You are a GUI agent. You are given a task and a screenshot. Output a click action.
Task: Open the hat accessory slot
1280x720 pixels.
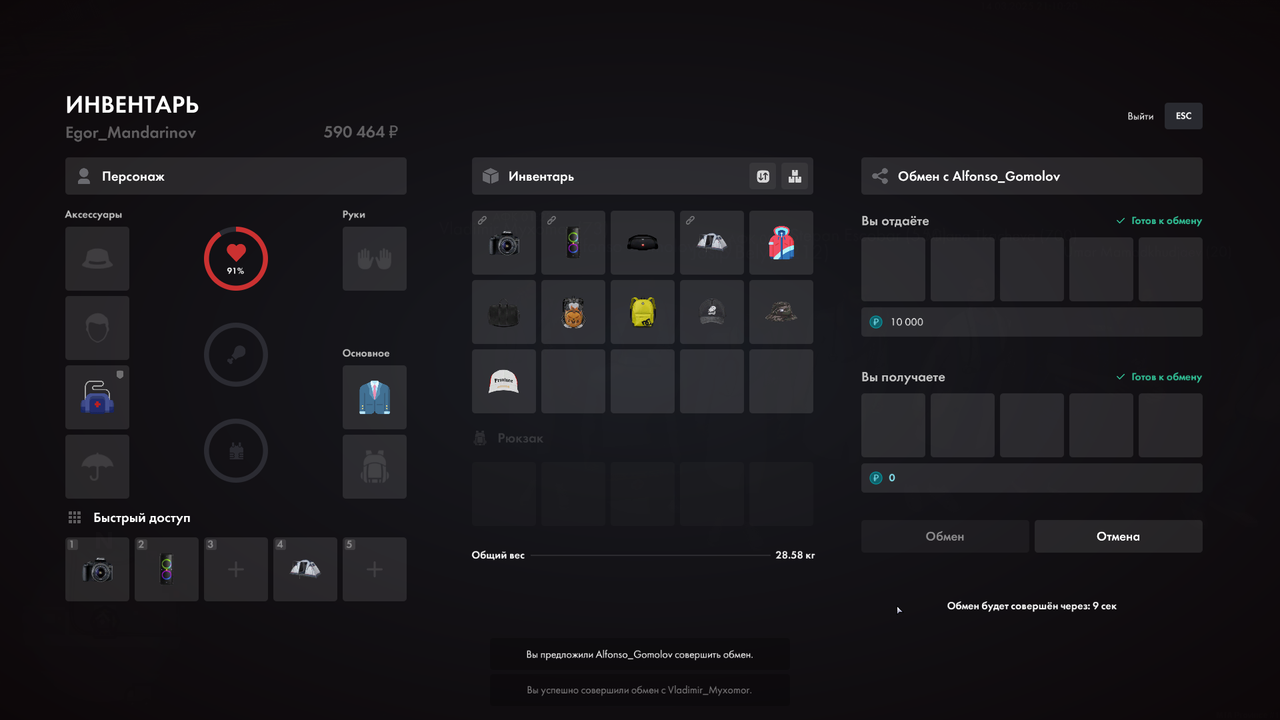[x=97, y=258]
